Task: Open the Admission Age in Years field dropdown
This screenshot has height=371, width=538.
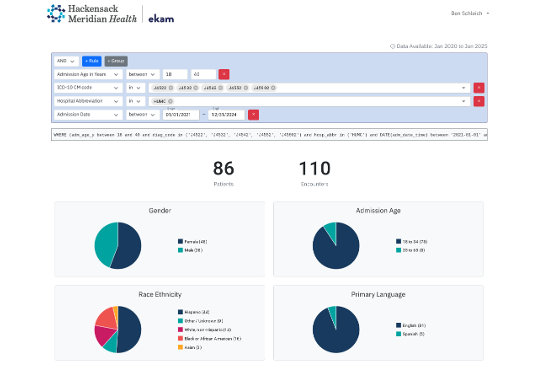Action: click(88, 74)
